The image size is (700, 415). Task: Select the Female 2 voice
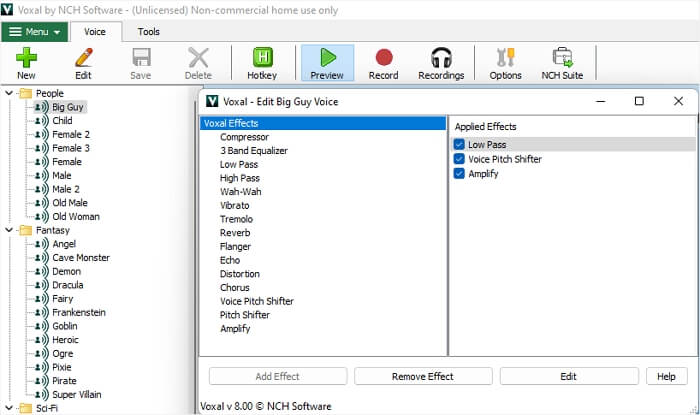coord(71,134)
